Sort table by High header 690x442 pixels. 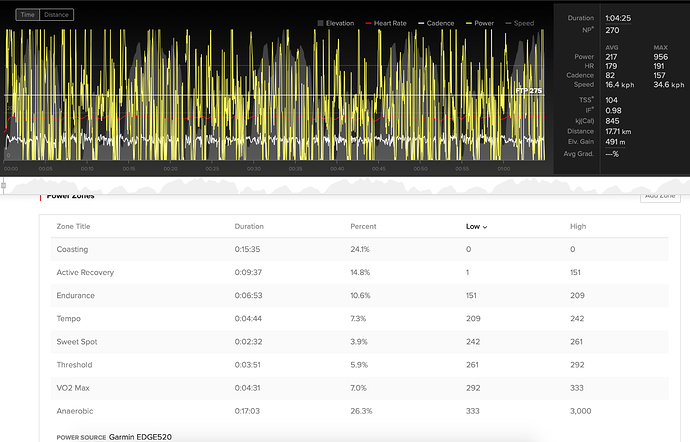point(578,226)
